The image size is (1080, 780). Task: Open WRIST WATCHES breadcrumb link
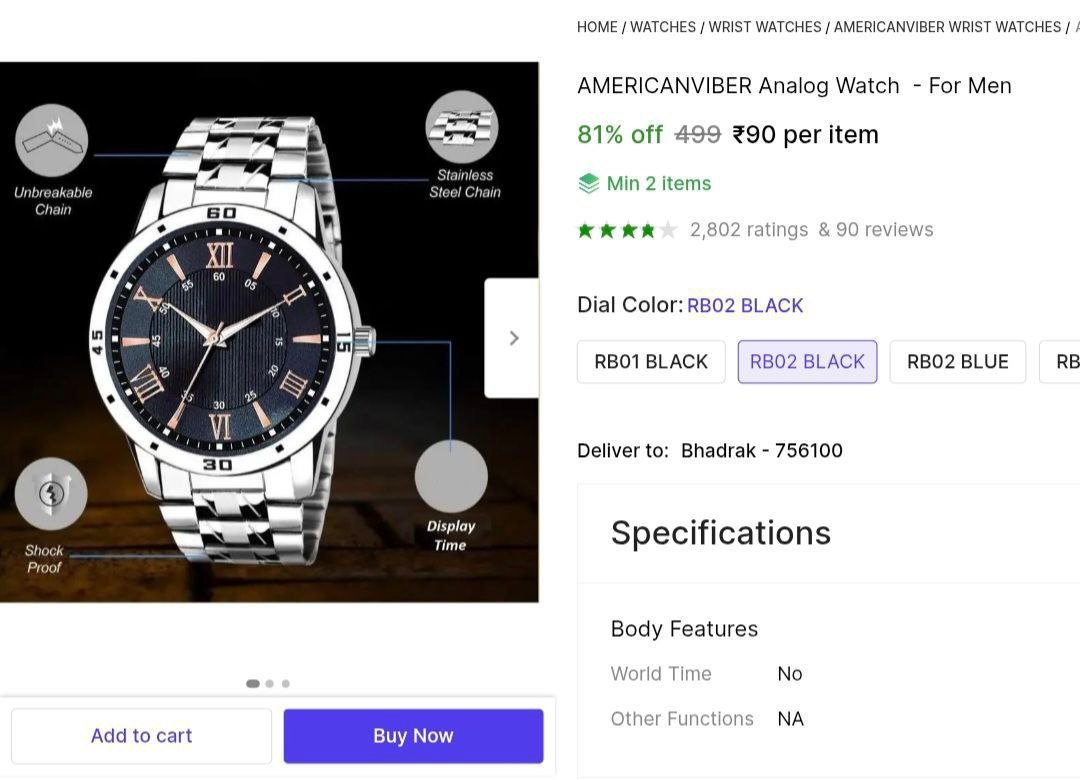tap(764, 27)
